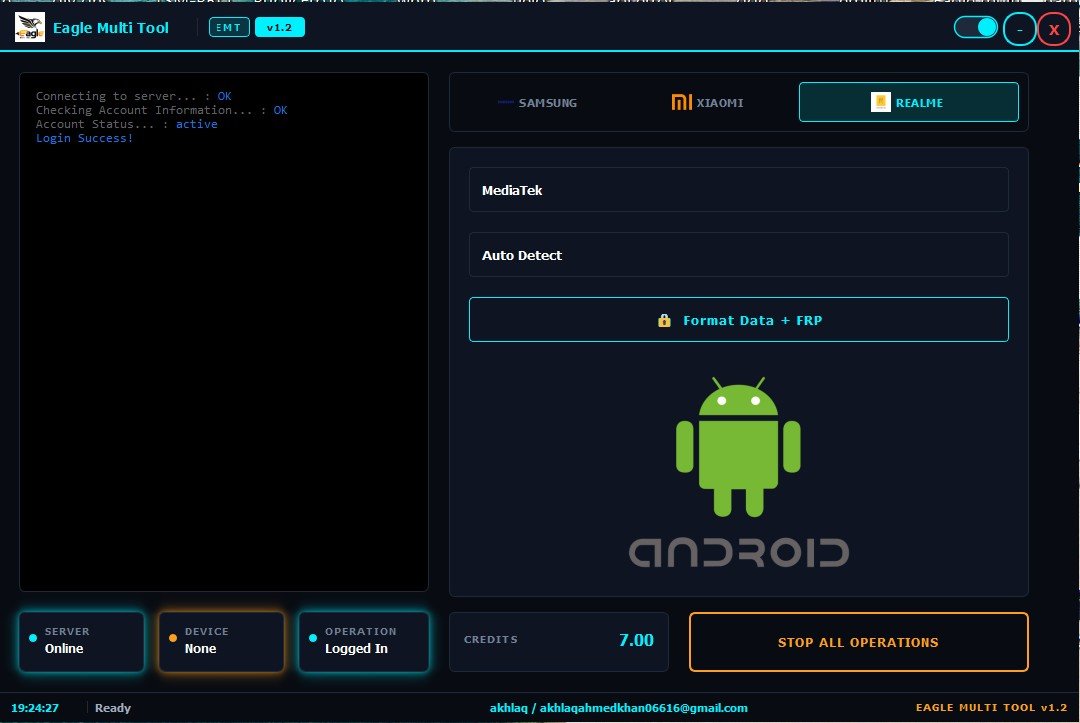This screenshot has height=723, width=1080.
Task: Click the Ready status text
Action: point(113,708)
